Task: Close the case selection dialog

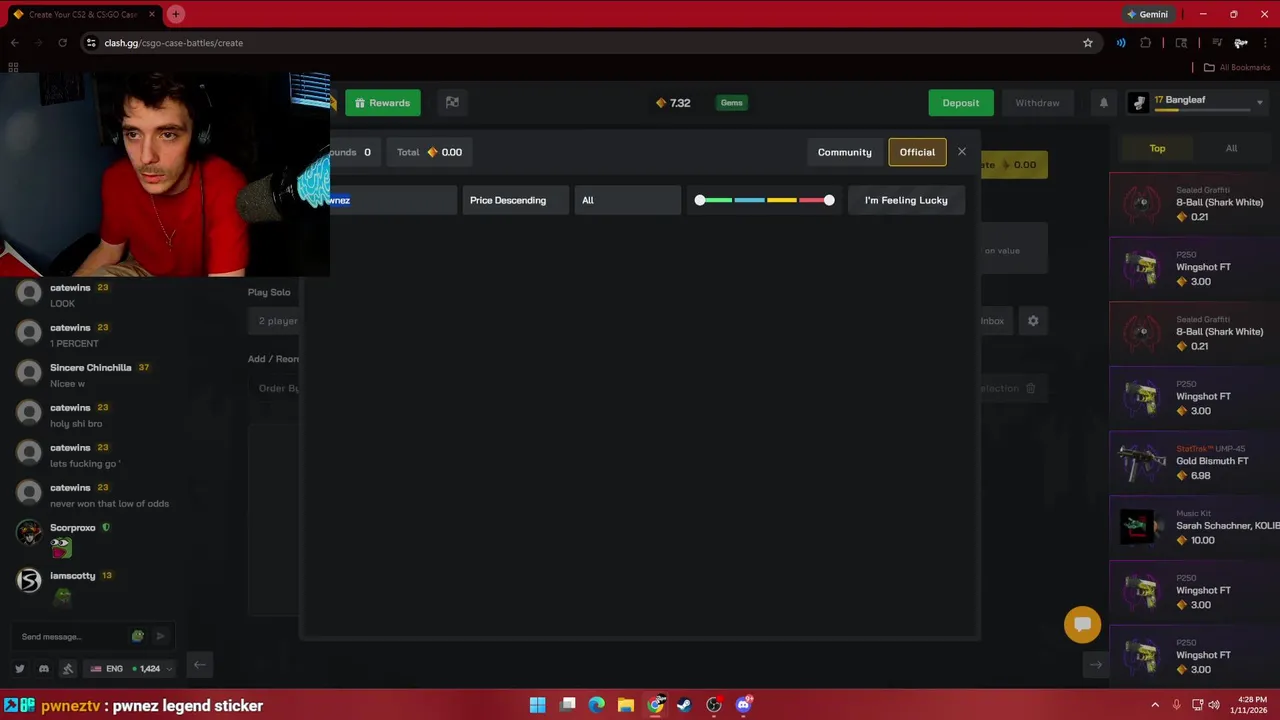Action: click(962, 152)
